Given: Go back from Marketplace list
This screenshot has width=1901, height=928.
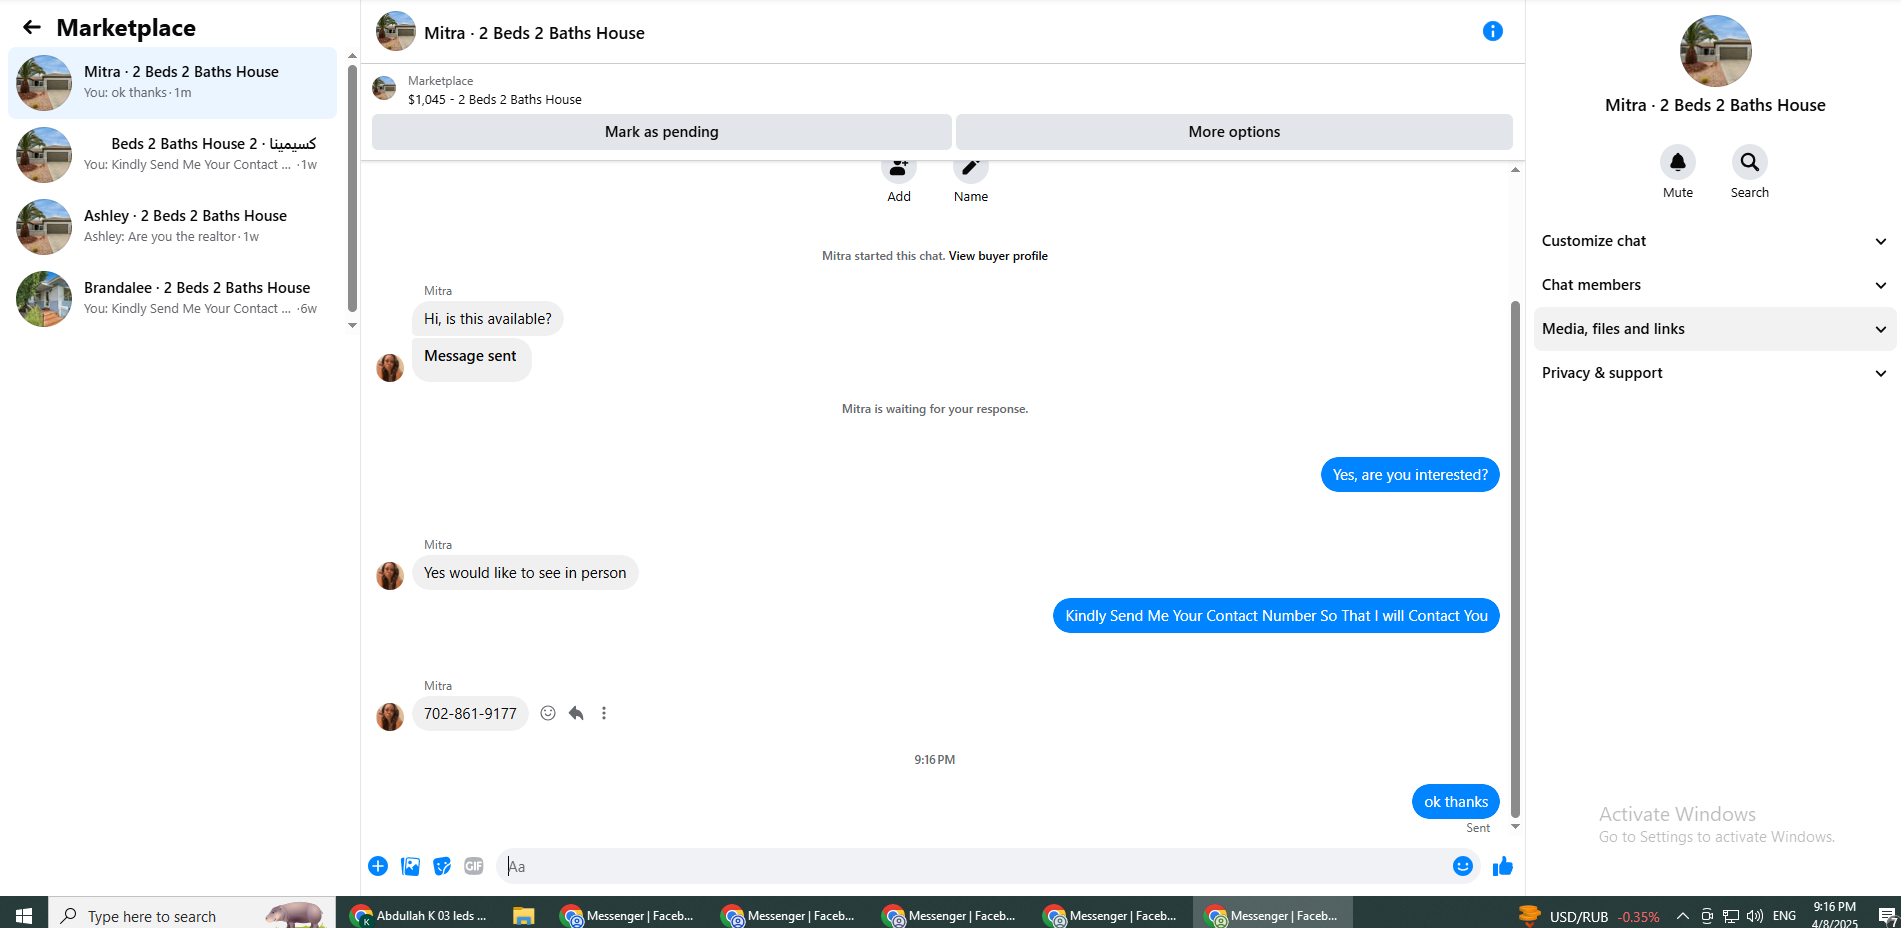Looking at the screenshot, I should (32, 28).
